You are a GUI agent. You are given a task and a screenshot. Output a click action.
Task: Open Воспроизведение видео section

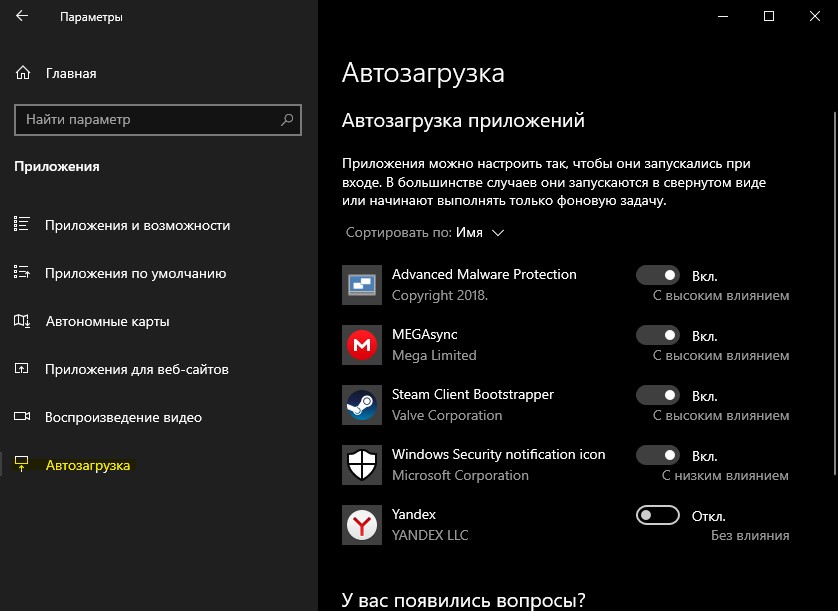coord(123,417)
